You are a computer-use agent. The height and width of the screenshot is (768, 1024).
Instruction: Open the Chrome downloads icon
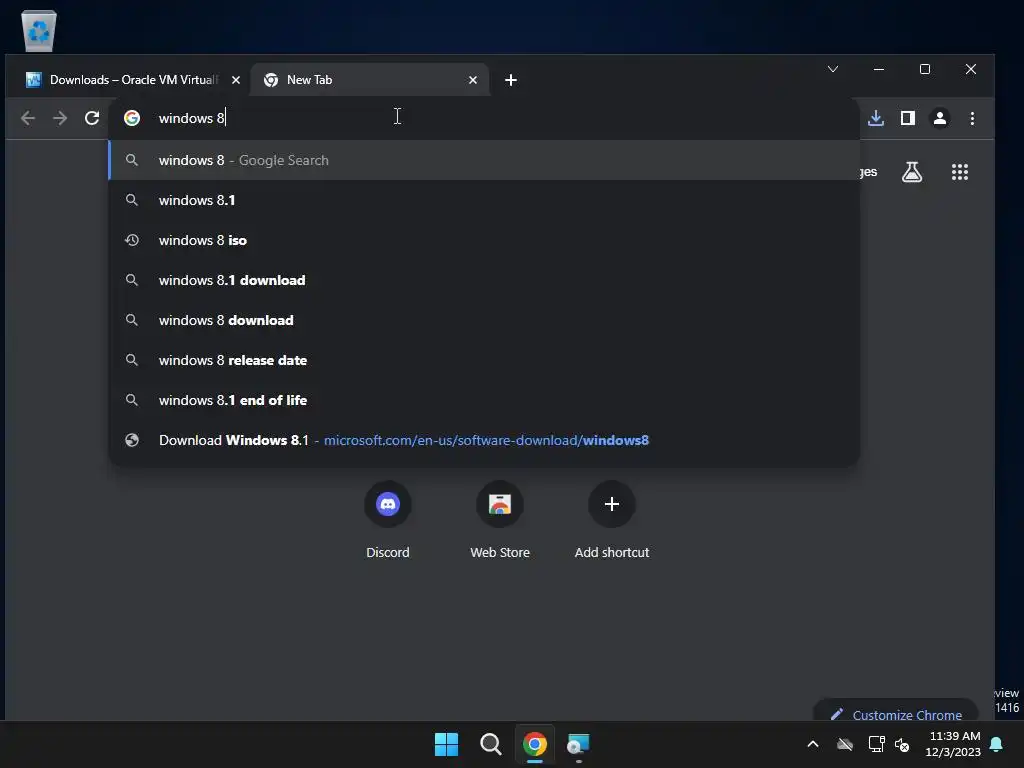tap(876, 118)
